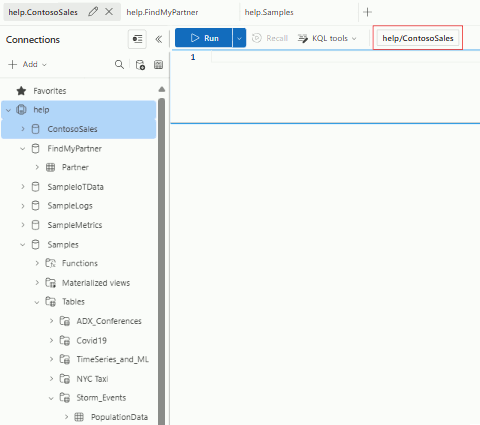Screen dimensions: 480x425
Task: Add a new query tab
Action: [367, 12]
